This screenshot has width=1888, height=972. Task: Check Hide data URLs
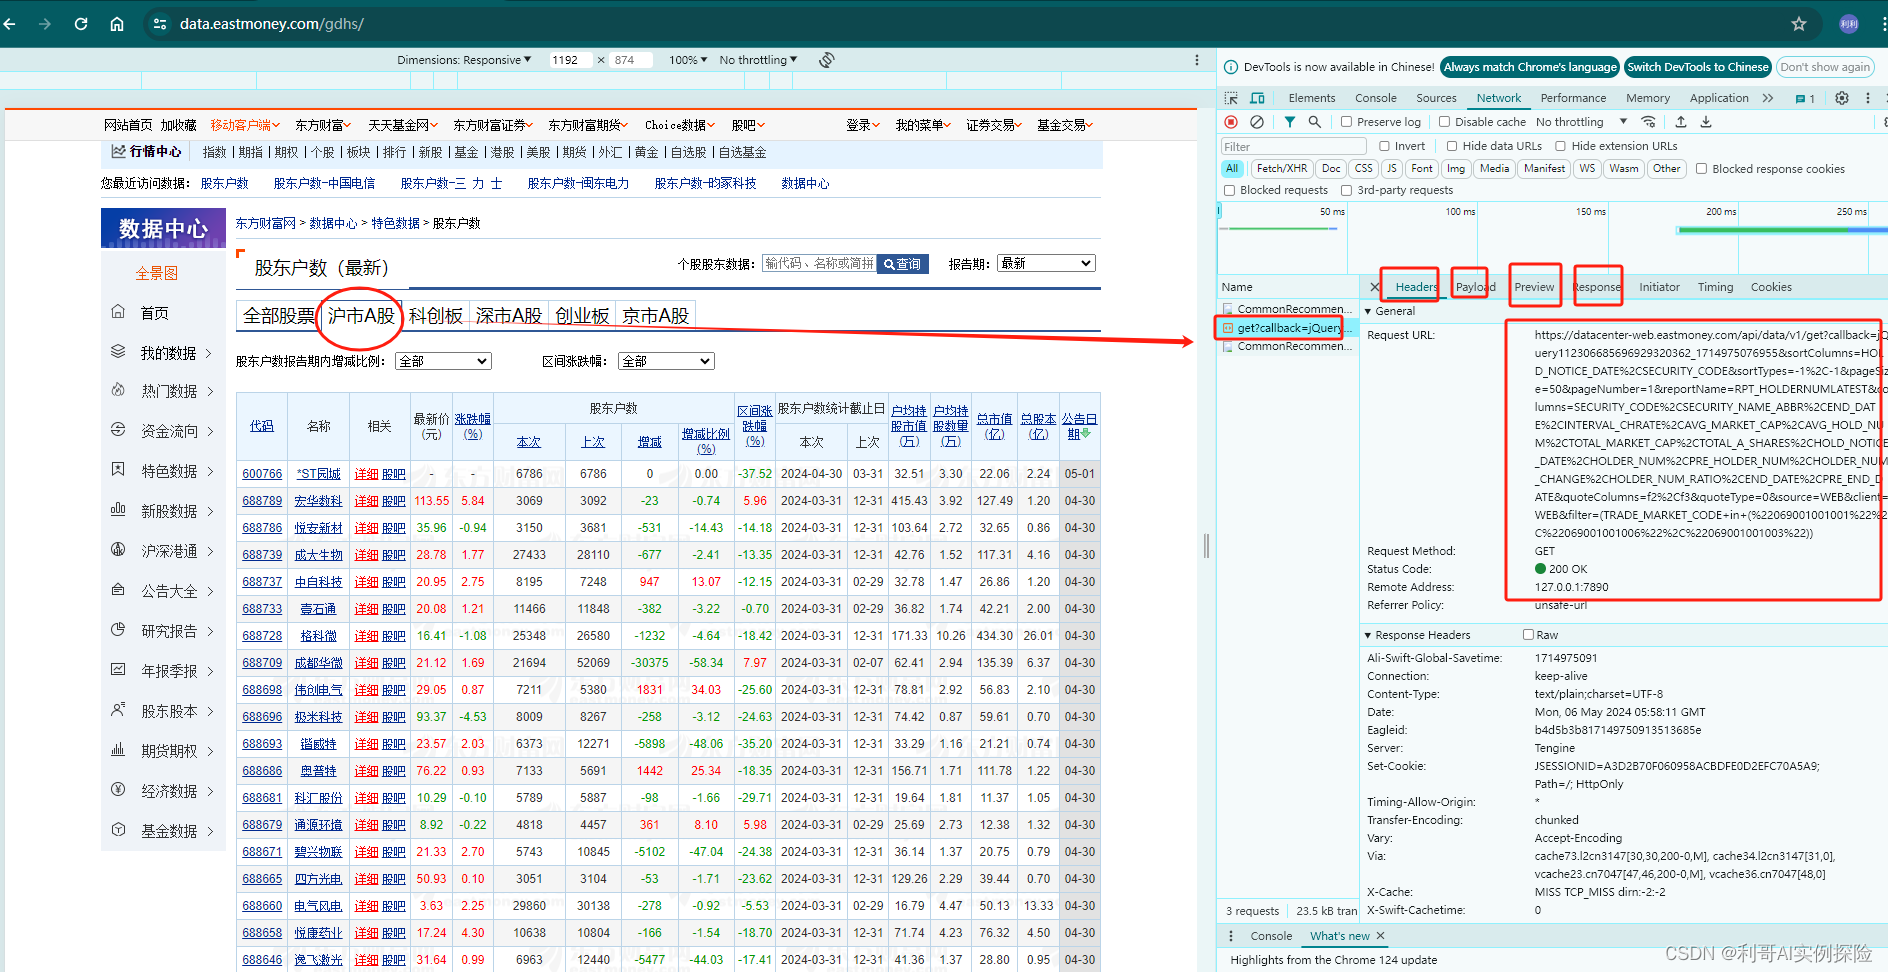pos(1452,146)
